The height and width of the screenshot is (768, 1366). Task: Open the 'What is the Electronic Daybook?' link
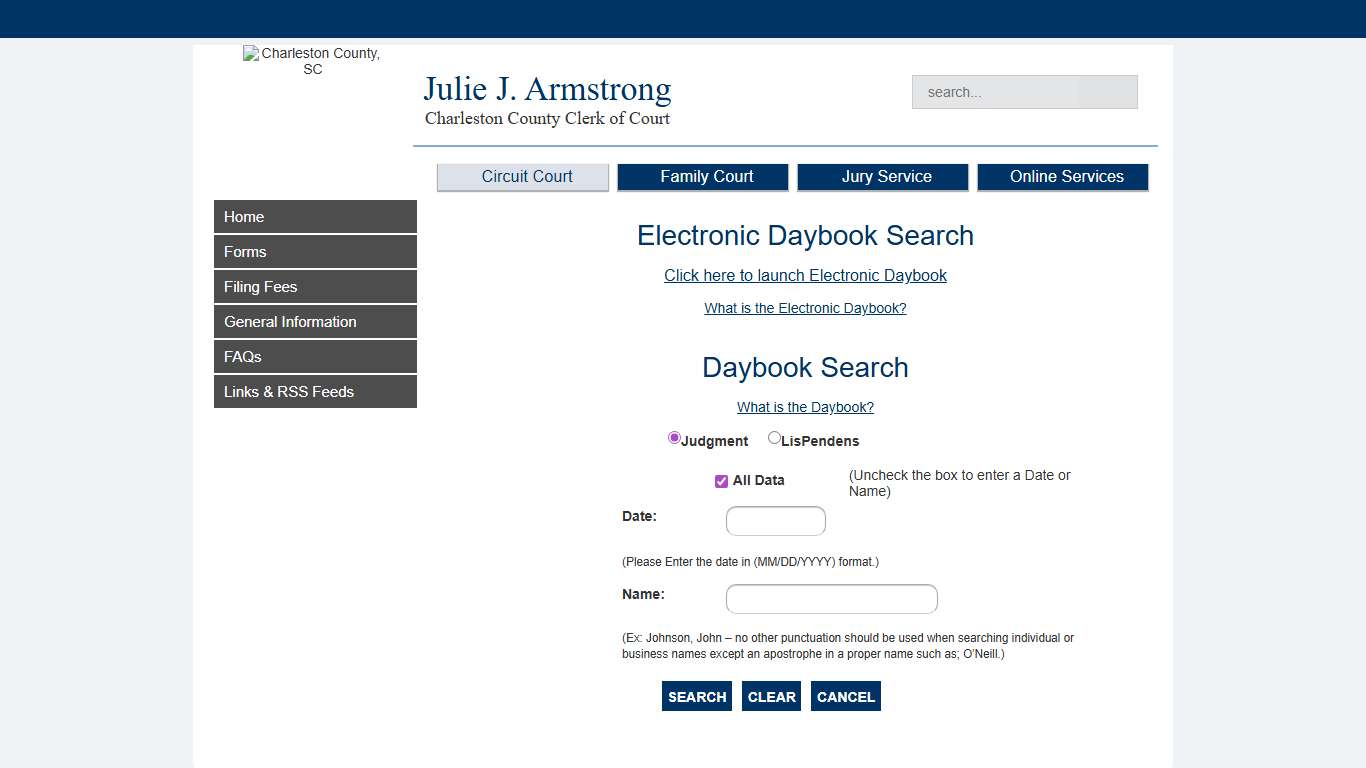click(805, 308)
